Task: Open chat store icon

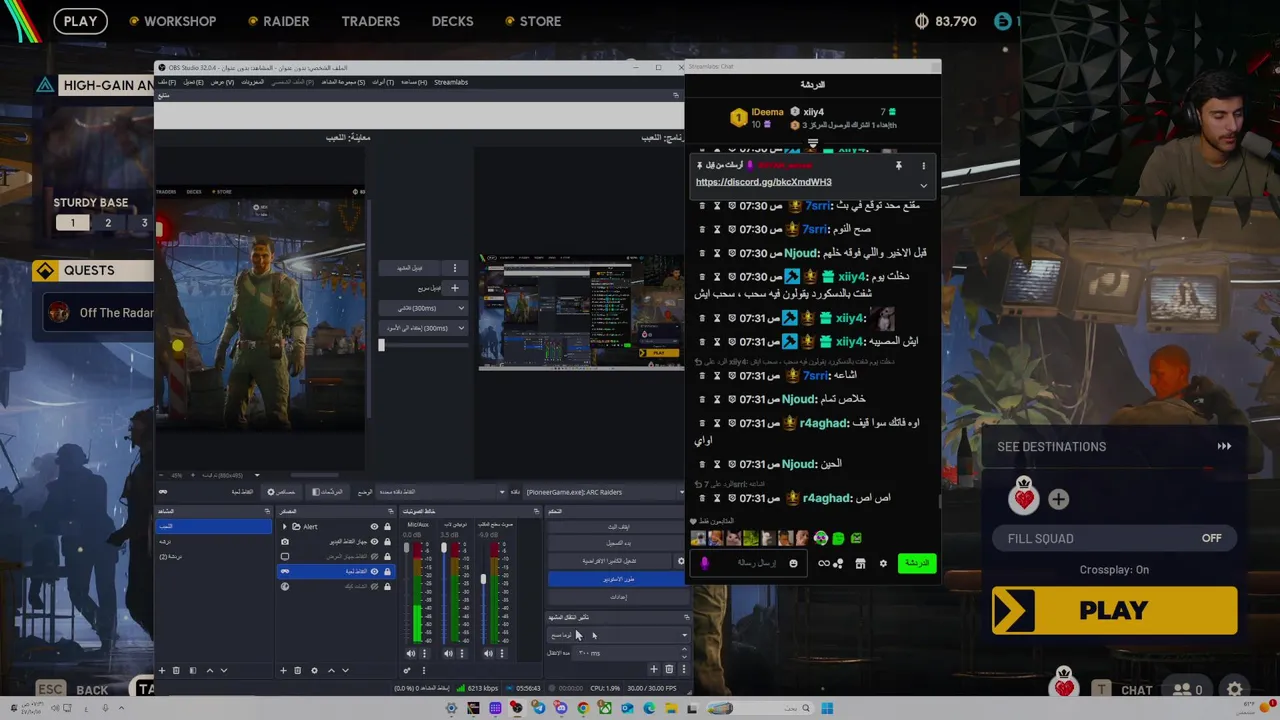Action: point(860,564)
